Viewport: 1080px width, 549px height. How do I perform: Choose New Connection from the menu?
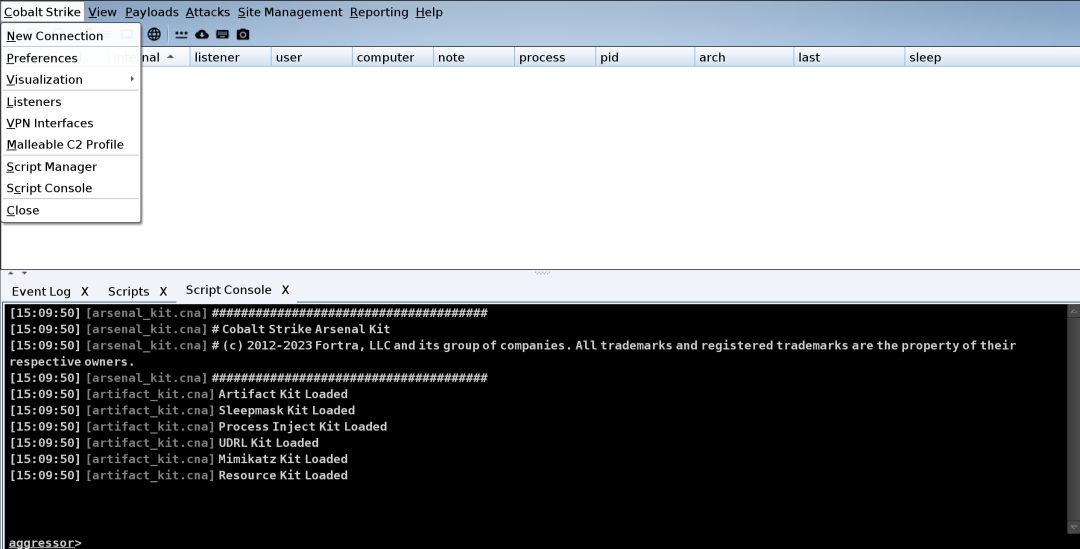[x=71, y=36]
